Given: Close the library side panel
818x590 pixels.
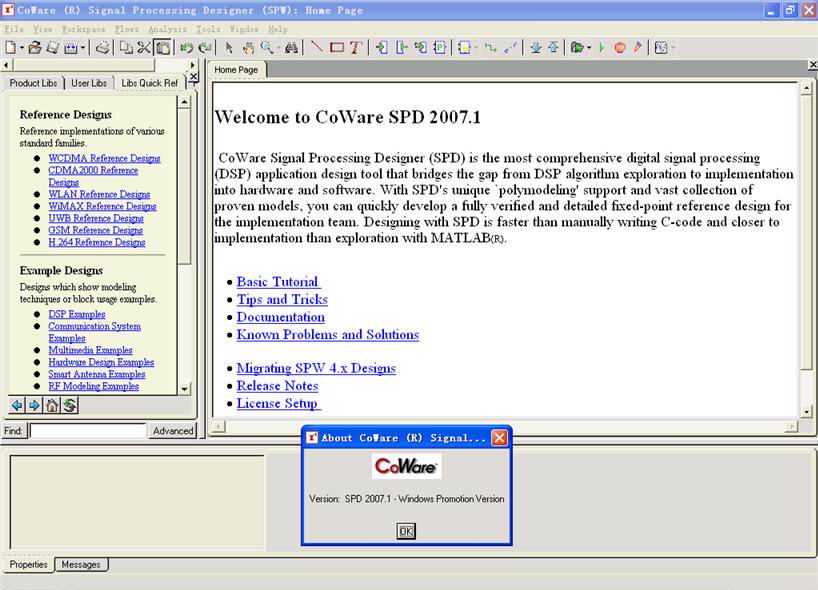Looking at the screenshot, I should click(194, 76).
